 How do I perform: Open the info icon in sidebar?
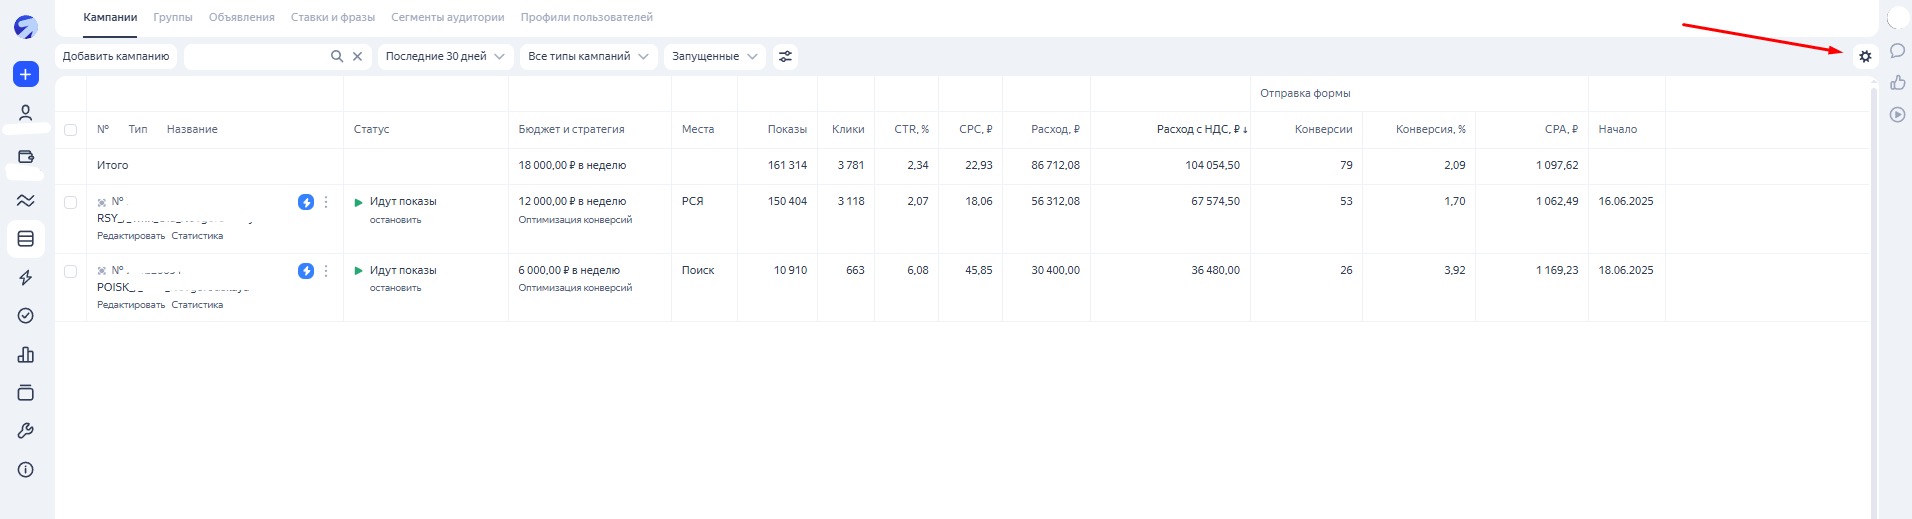[x=26, y=470]
